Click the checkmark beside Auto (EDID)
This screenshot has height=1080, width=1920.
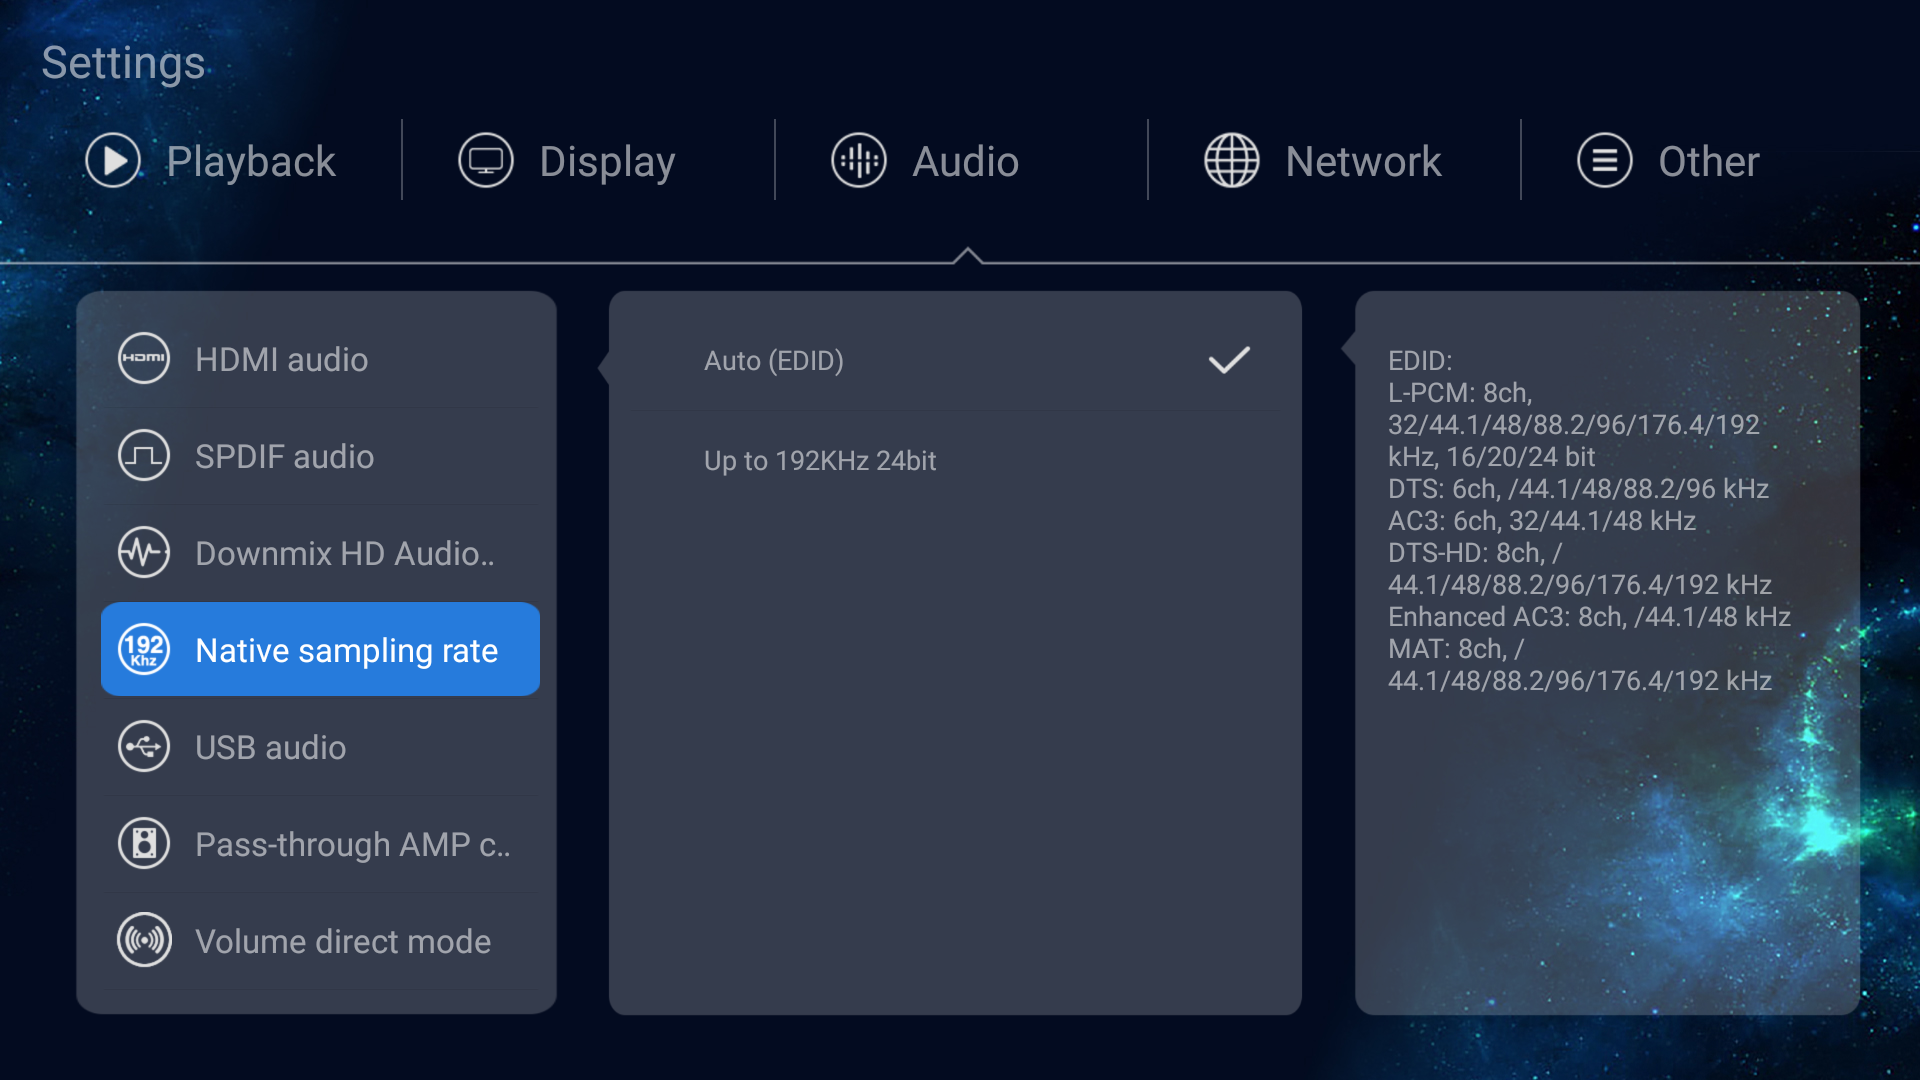pos(1229,360)
